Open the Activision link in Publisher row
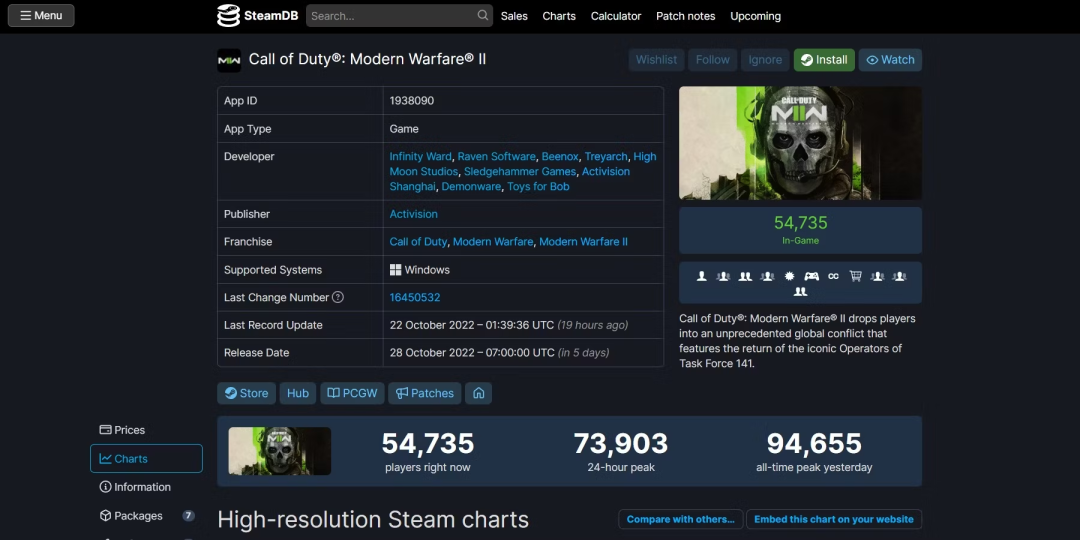 point(413,214)
